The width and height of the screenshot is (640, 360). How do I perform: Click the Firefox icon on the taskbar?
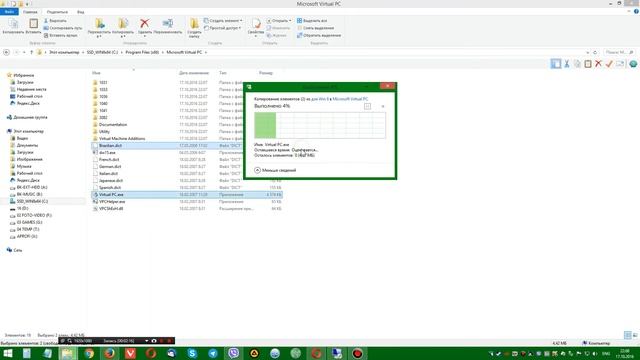[109, 353]
